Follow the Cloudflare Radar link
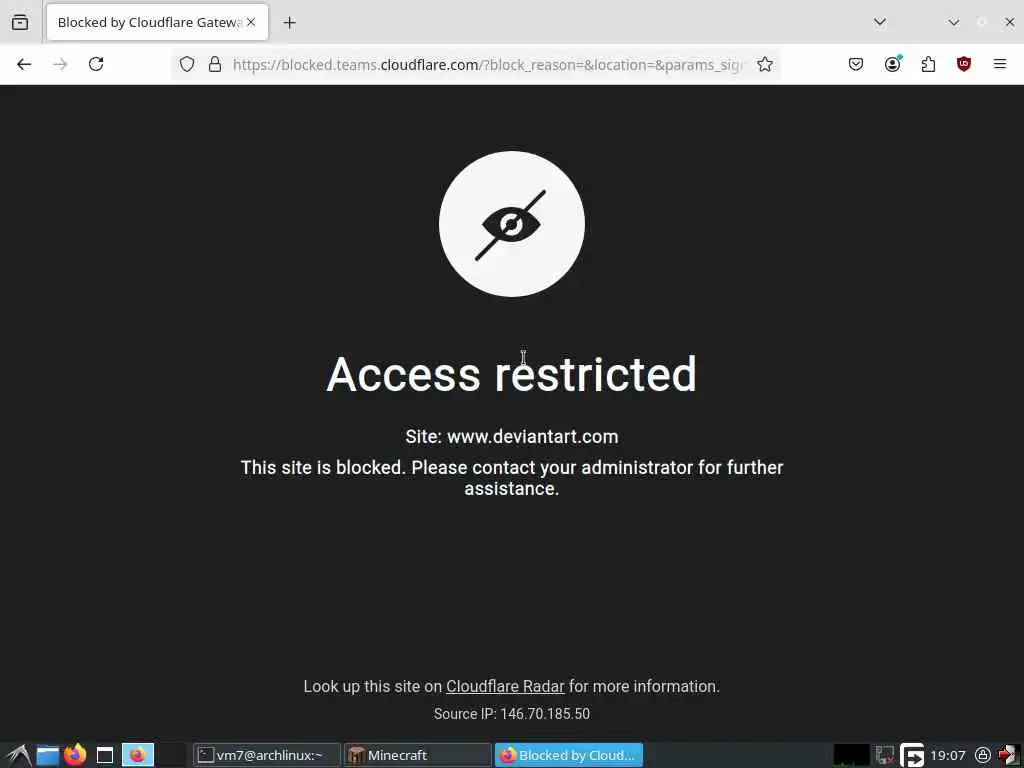Viewport: 1024px width, 768px height. click(505, 686)
